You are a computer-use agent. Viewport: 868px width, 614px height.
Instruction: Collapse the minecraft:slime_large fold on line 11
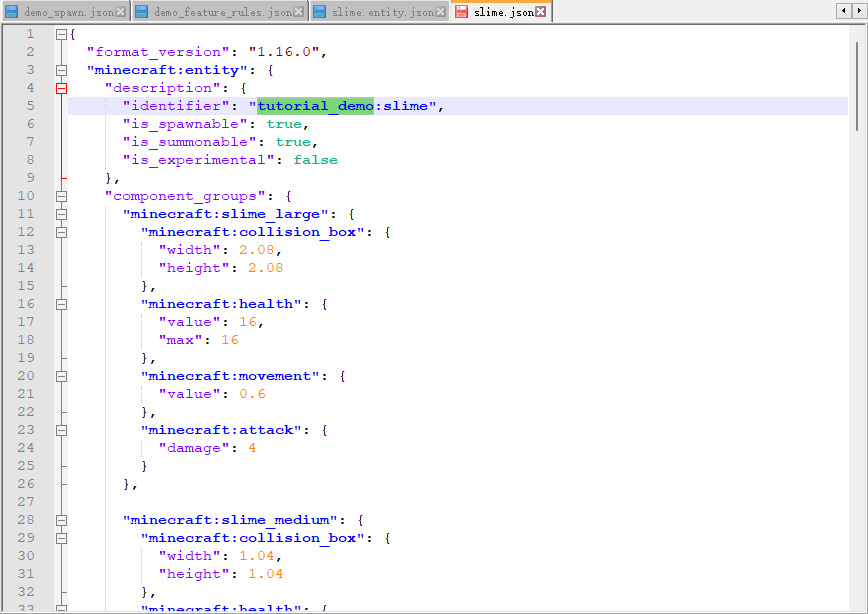click(61, 214)
